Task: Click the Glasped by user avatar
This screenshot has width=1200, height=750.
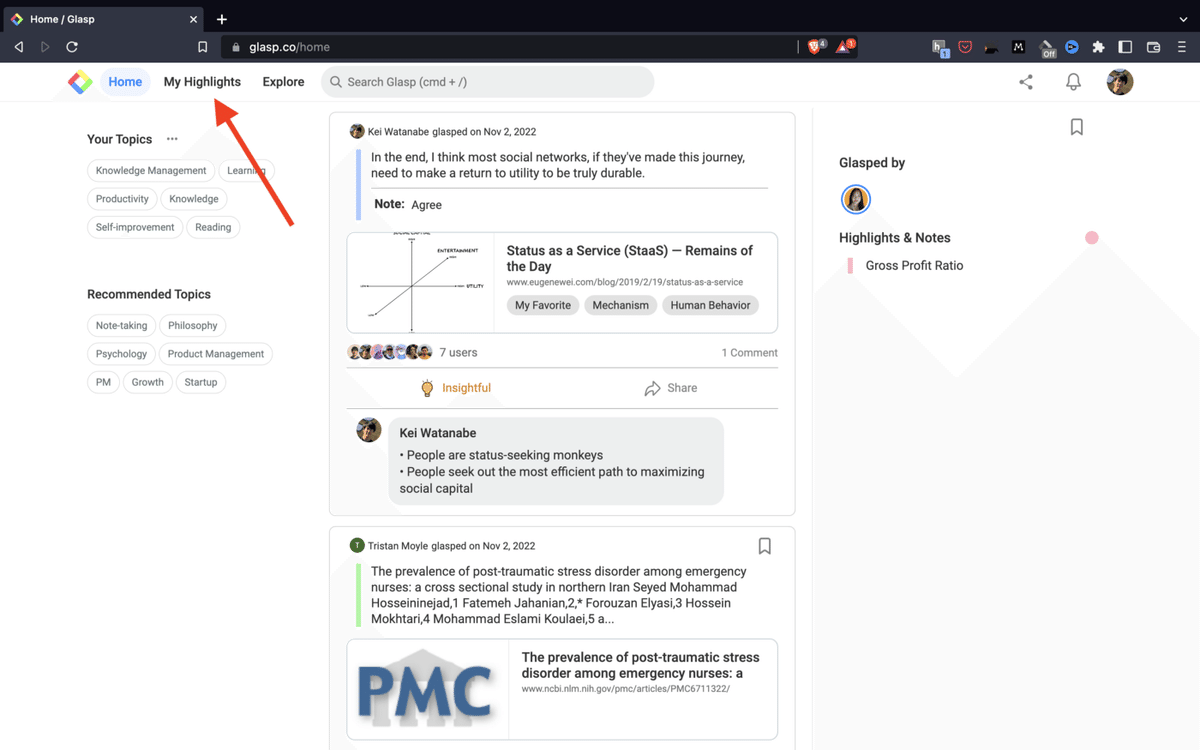Action: click(x=856, y=199)
